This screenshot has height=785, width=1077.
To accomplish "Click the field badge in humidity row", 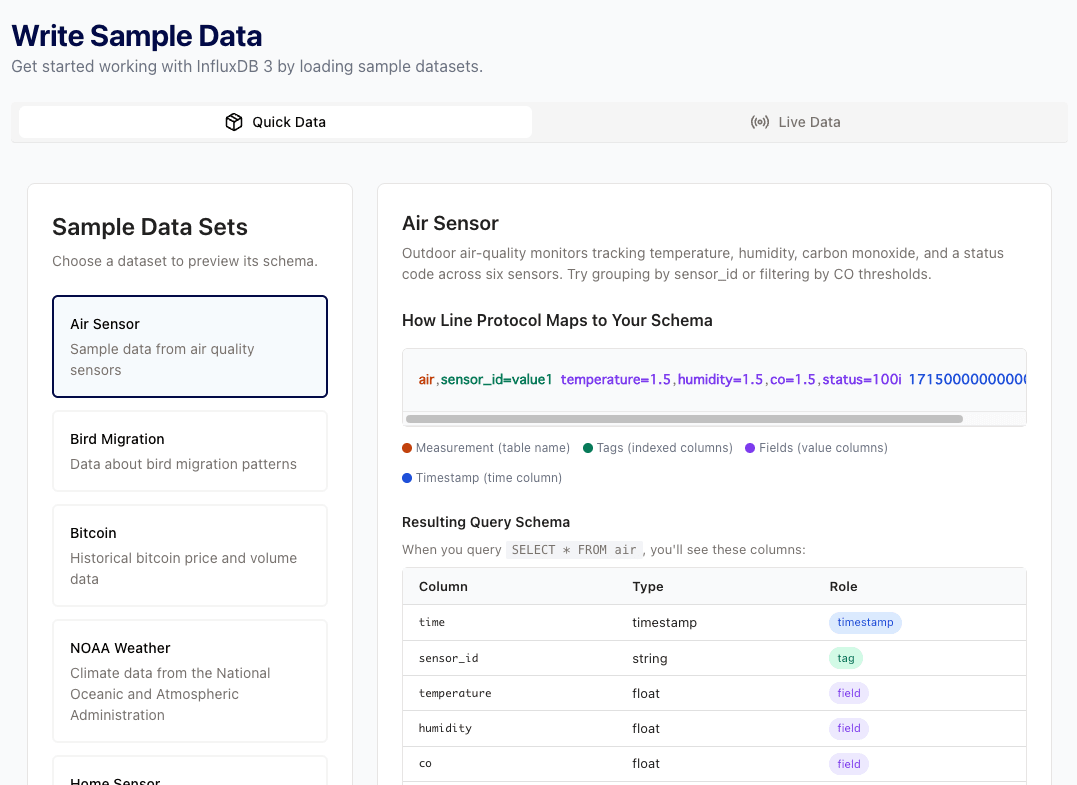I will point(849,728).
